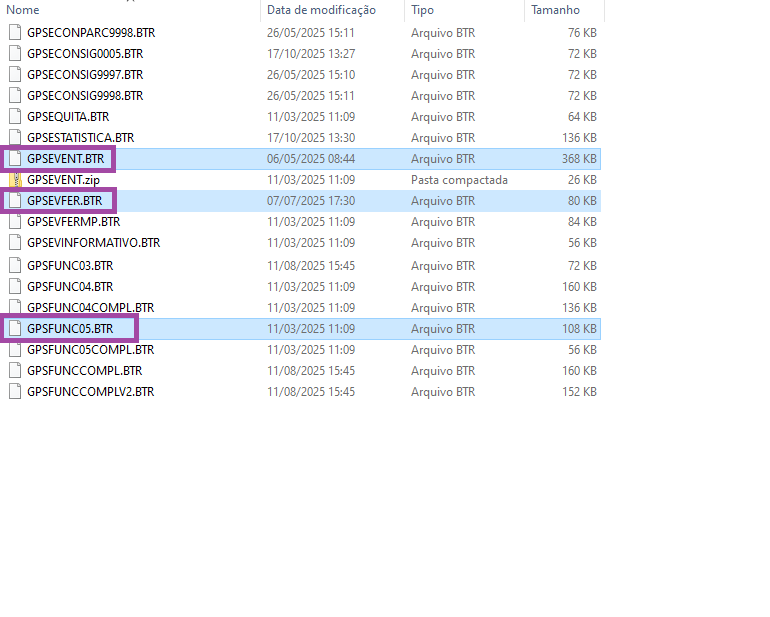
Task: Click the 368 KB size cell
Action: tap(579, 159)
